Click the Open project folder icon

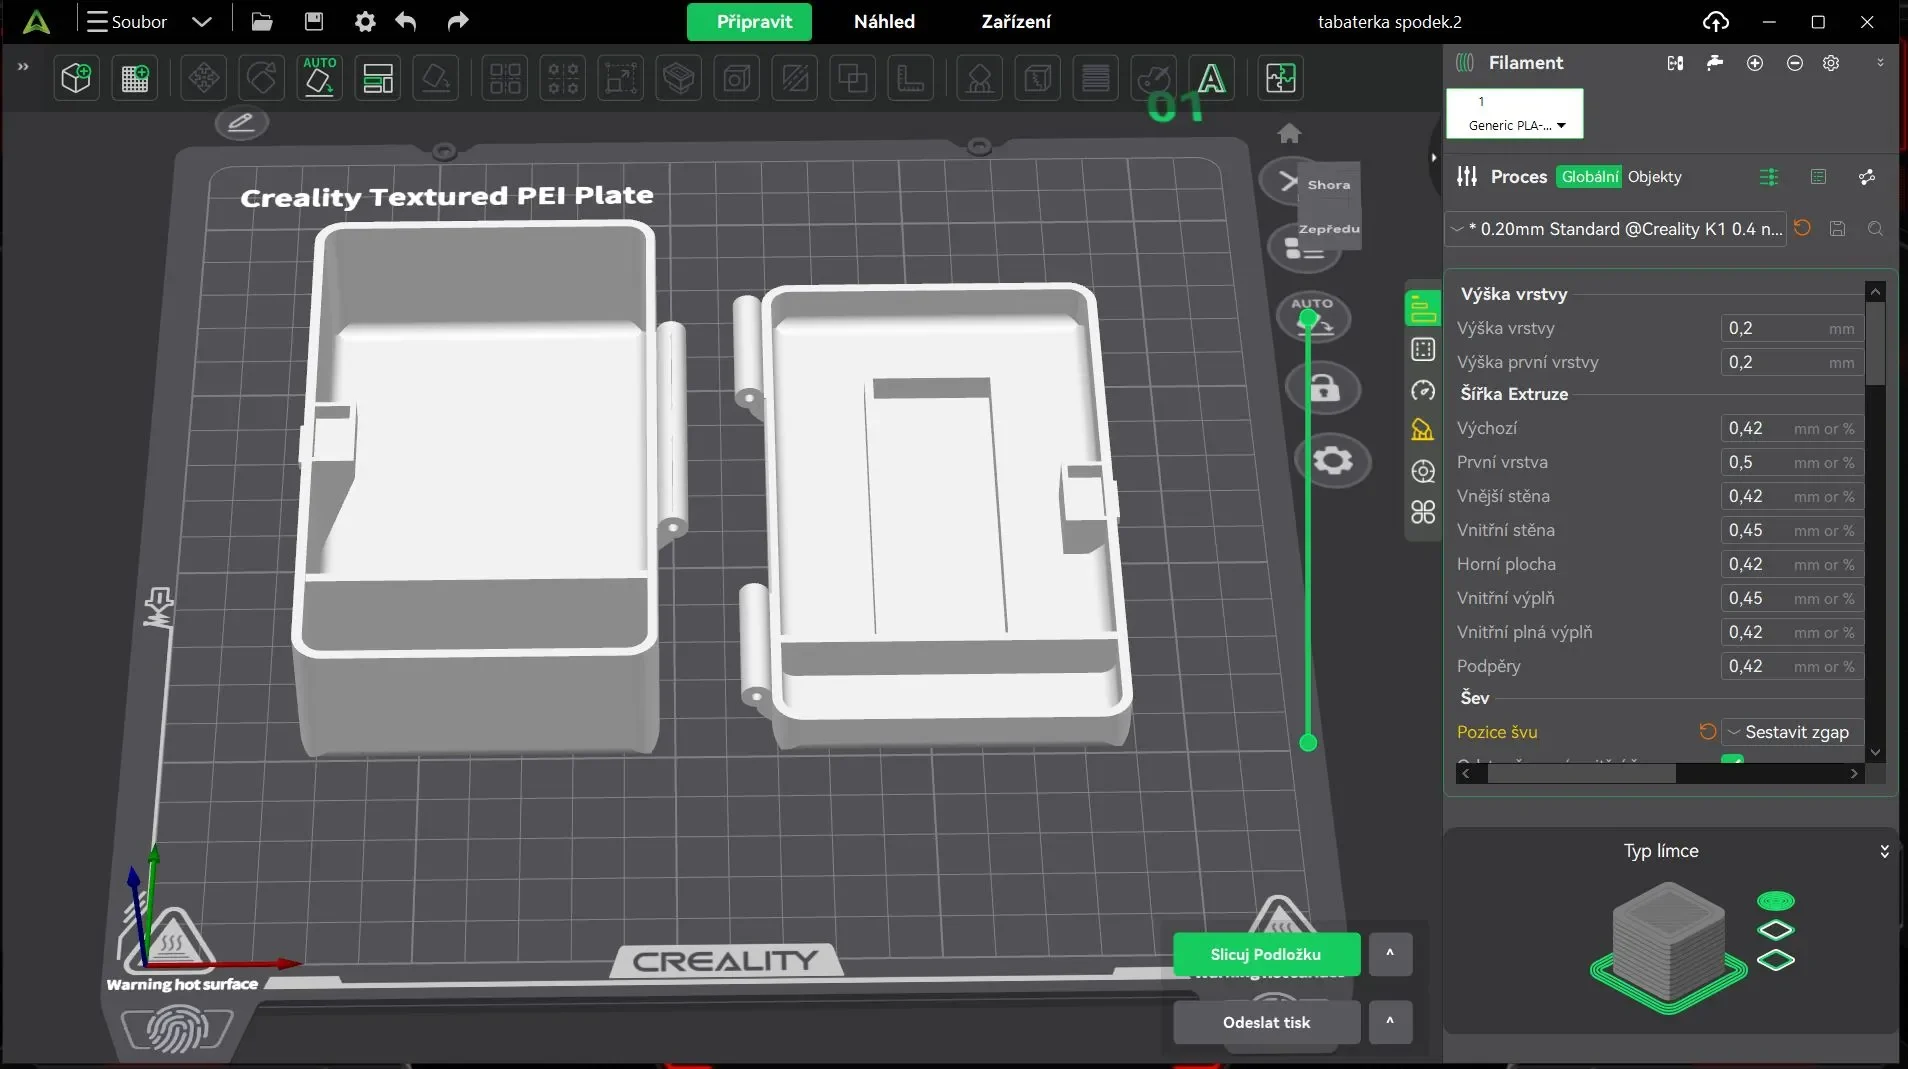262,22
